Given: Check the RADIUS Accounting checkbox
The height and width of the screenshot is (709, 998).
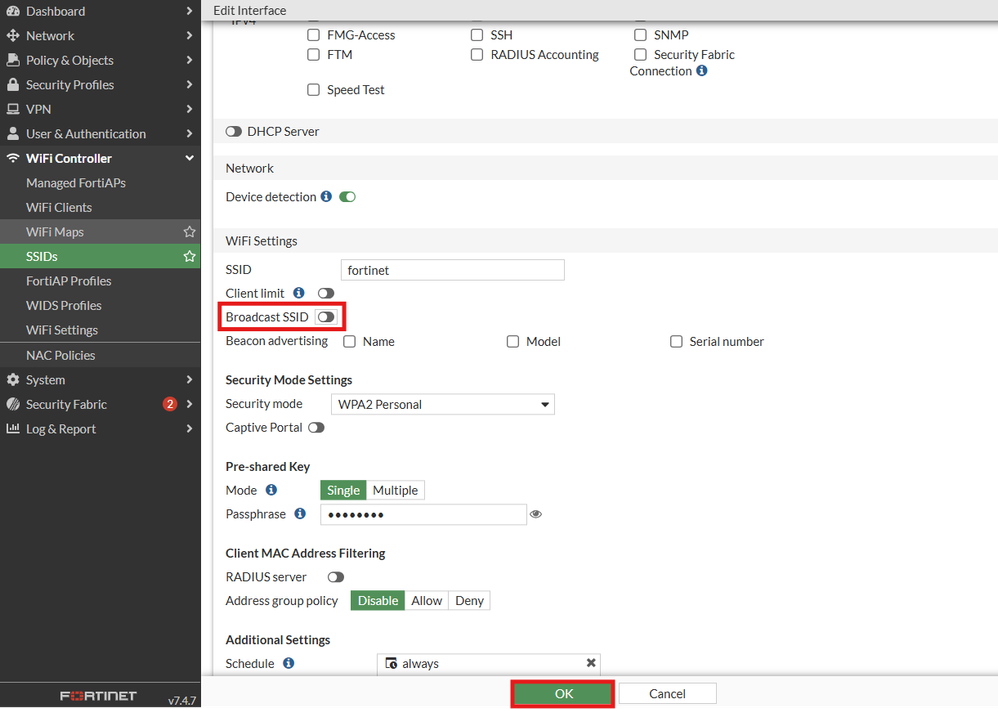Looking at the screenshot, I should pos(477,54).
